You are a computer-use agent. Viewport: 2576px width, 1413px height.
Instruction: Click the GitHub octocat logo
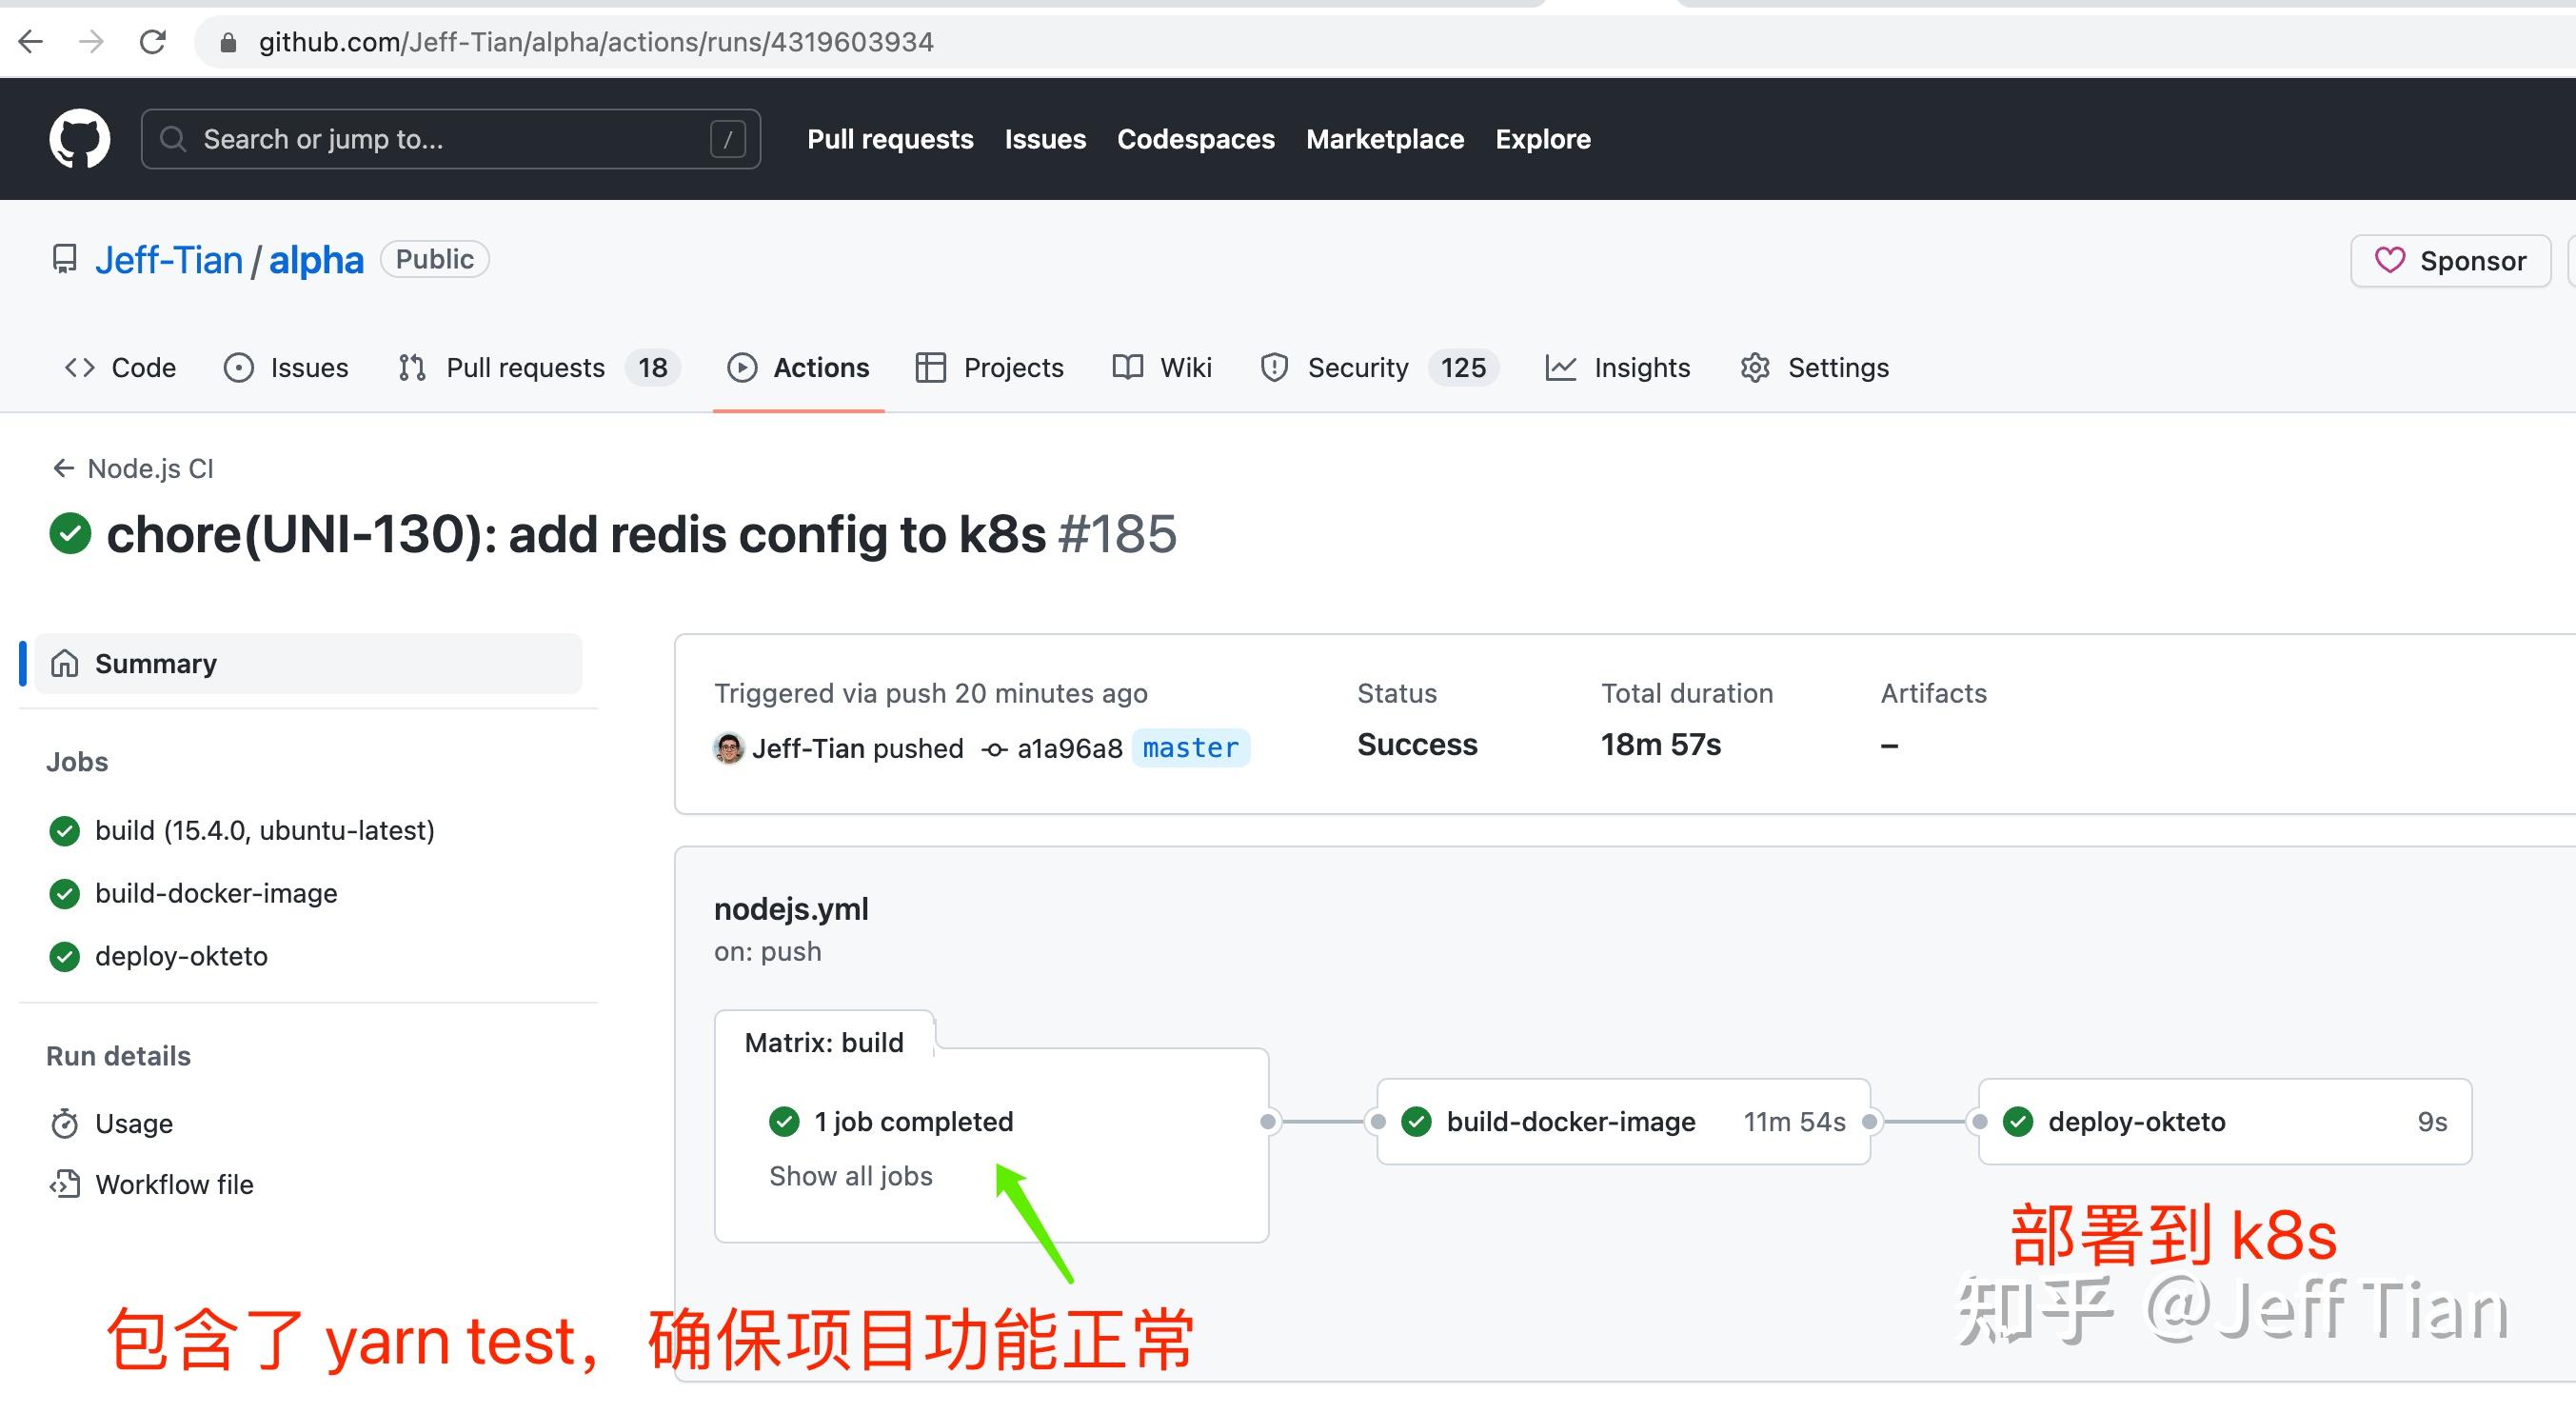tap(80, 139)
